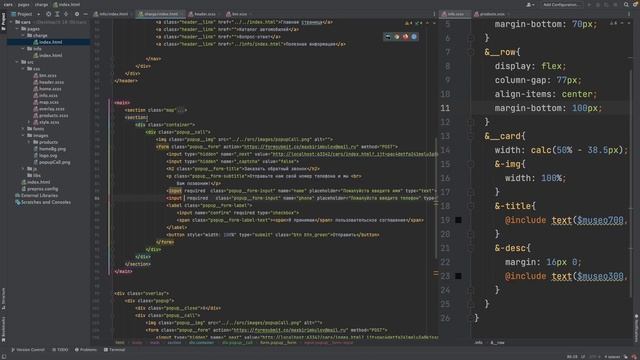640x360 pixels.
Task: Open page in Chrome from floating browser bar
Action: [x=397, y=37]
